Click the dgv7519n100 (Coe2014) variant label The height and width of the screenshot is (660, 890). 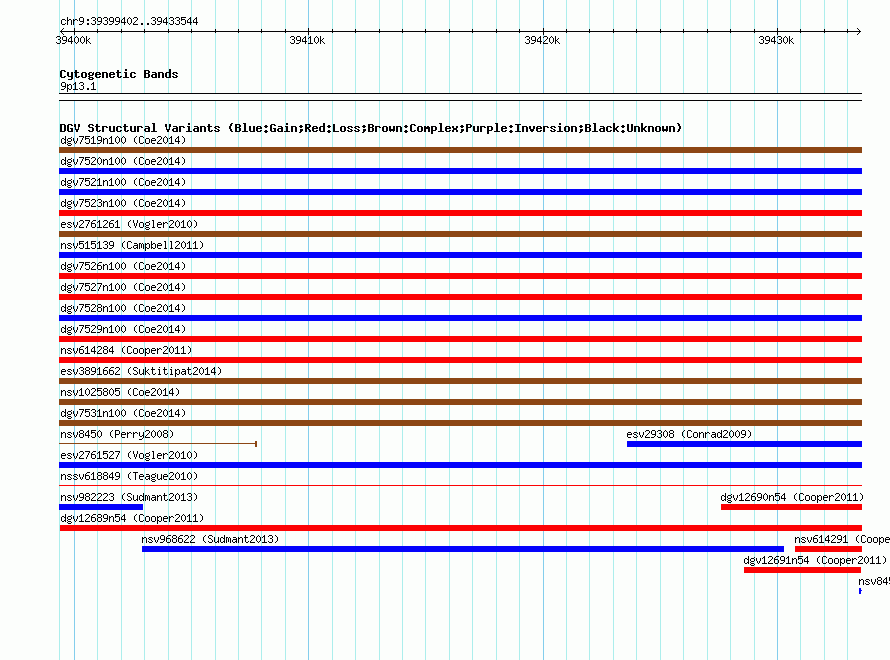(x=123, y=140)
